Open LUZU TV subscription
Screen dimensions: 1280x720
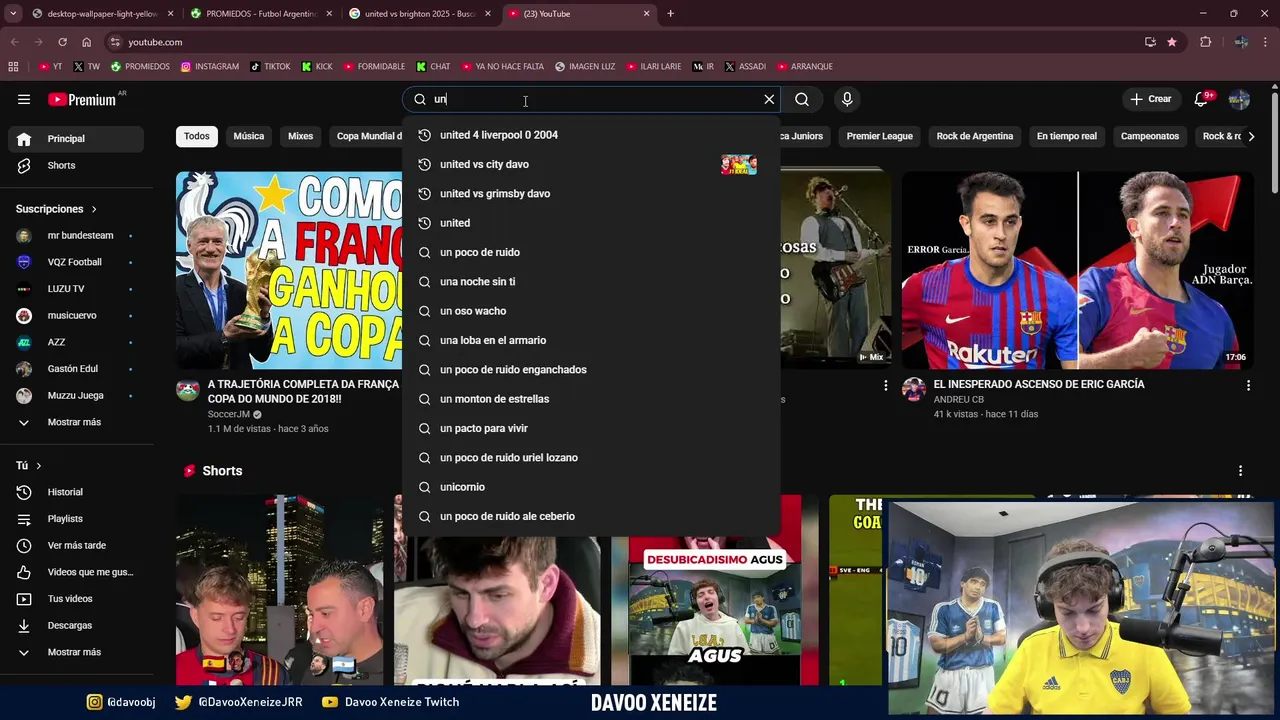coord(76,289)
